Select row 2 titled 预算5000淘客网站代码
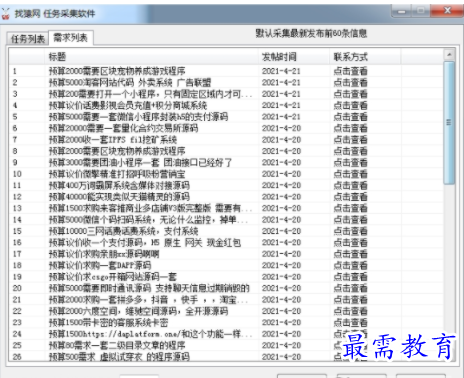The width and height of the screenshot is (464, 378). tap(130, 82)
